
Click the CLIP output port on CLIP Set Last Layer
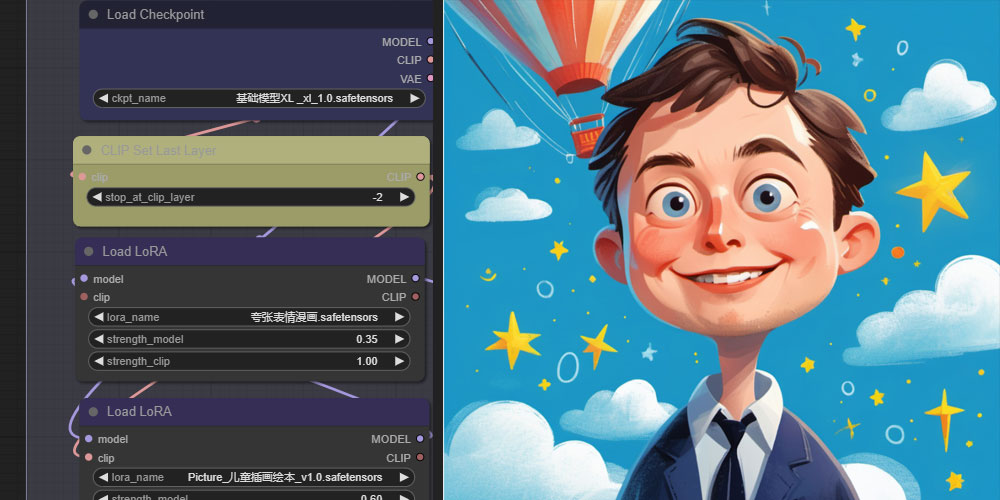420,177
